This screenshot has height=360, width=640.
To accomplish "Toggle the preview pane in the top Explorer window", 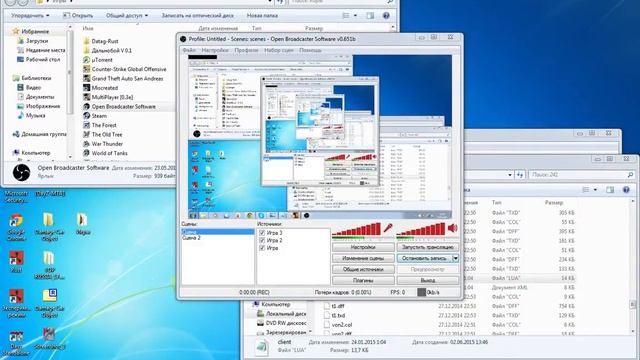I will pos(370,16).
